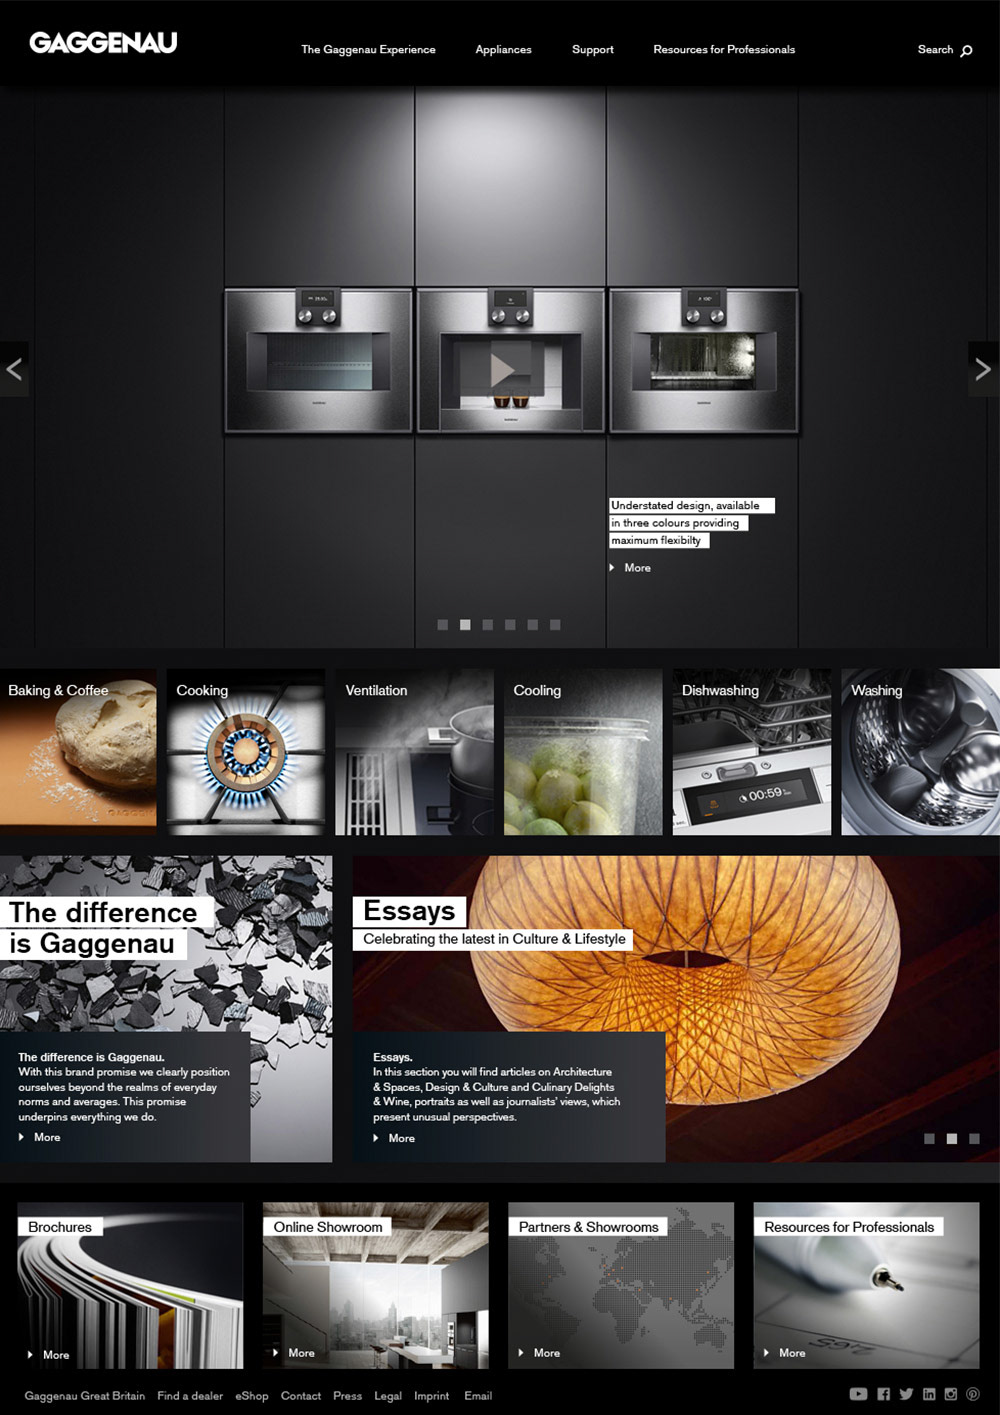Open the Cooling category tile
The width and height of the screenshot is (1000, 1415).
tap(583, 752)
